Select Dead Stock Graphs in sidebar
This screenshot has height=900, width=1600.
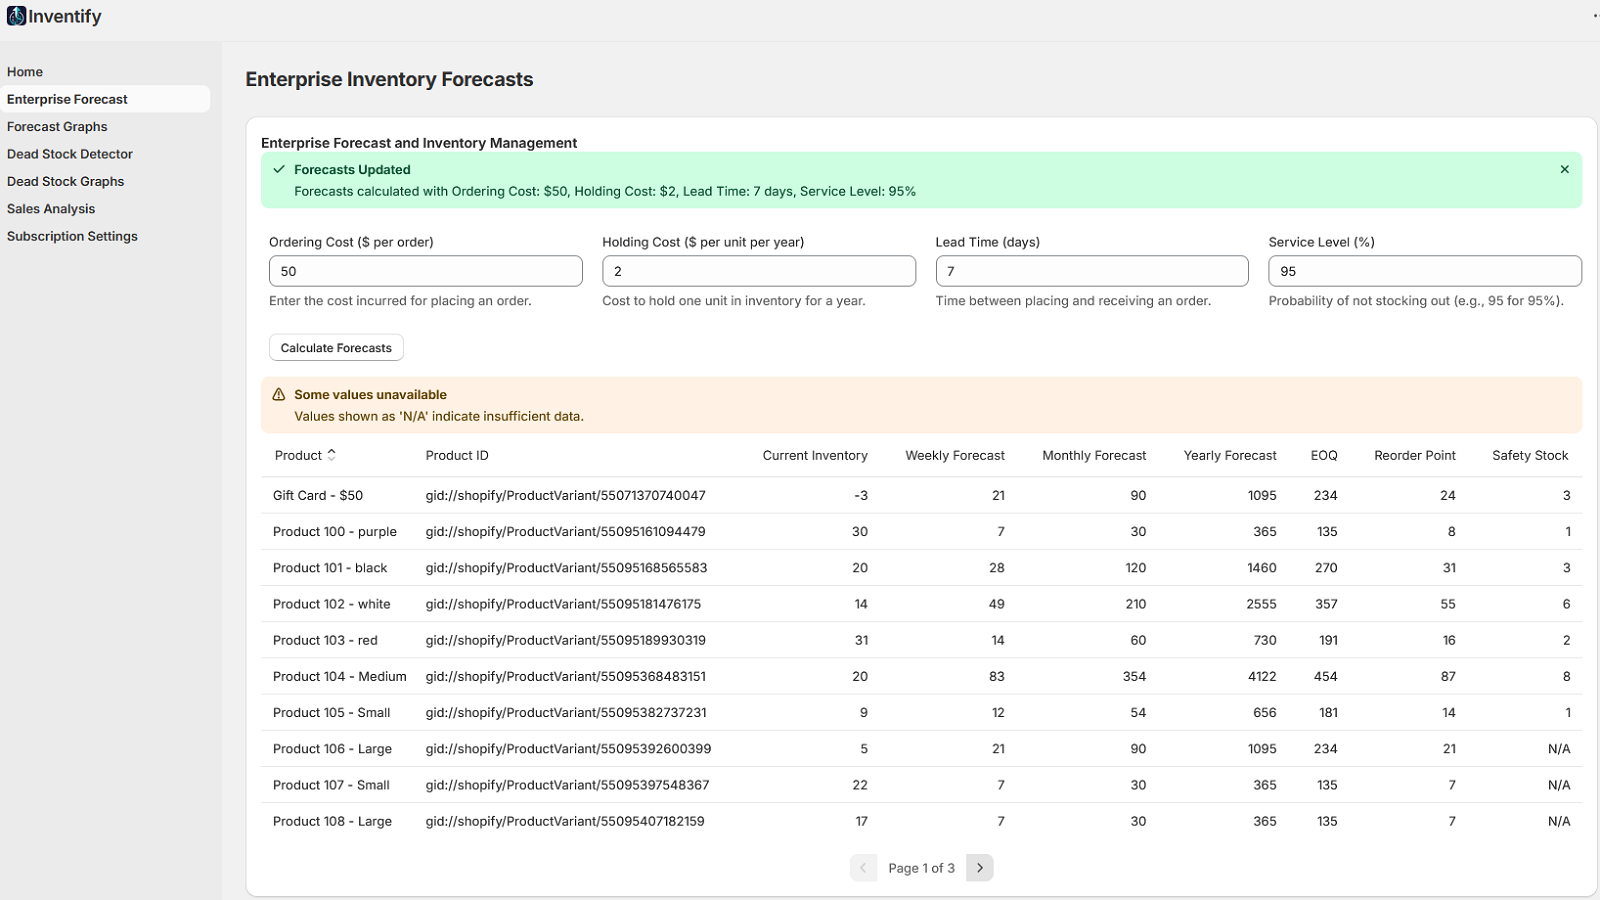(x=65, y=181)
